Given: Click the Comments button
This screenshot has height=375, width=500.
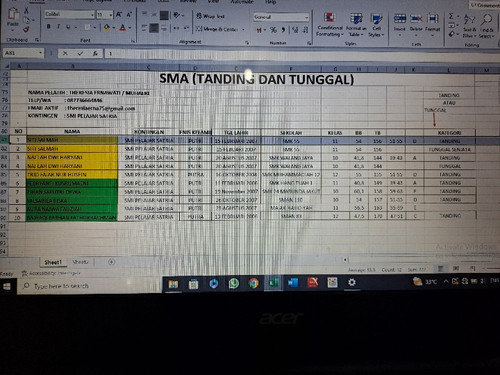Looking at the screenshot, I should tap(485, 5).
